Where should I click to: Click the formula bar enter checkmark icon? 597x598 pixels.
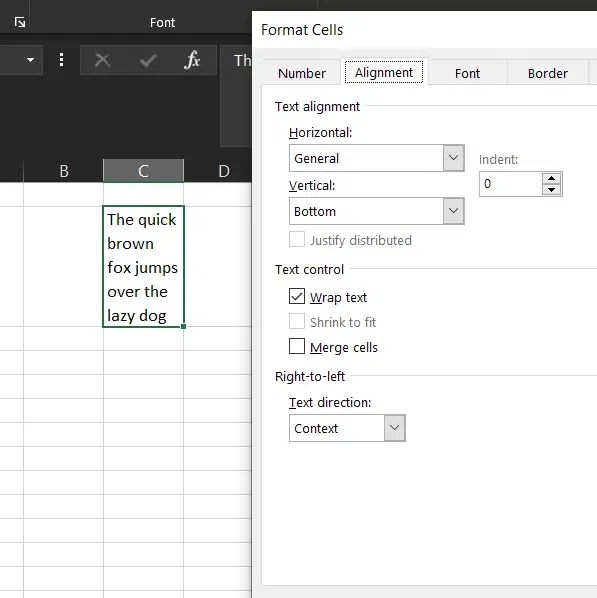point(148,60)
